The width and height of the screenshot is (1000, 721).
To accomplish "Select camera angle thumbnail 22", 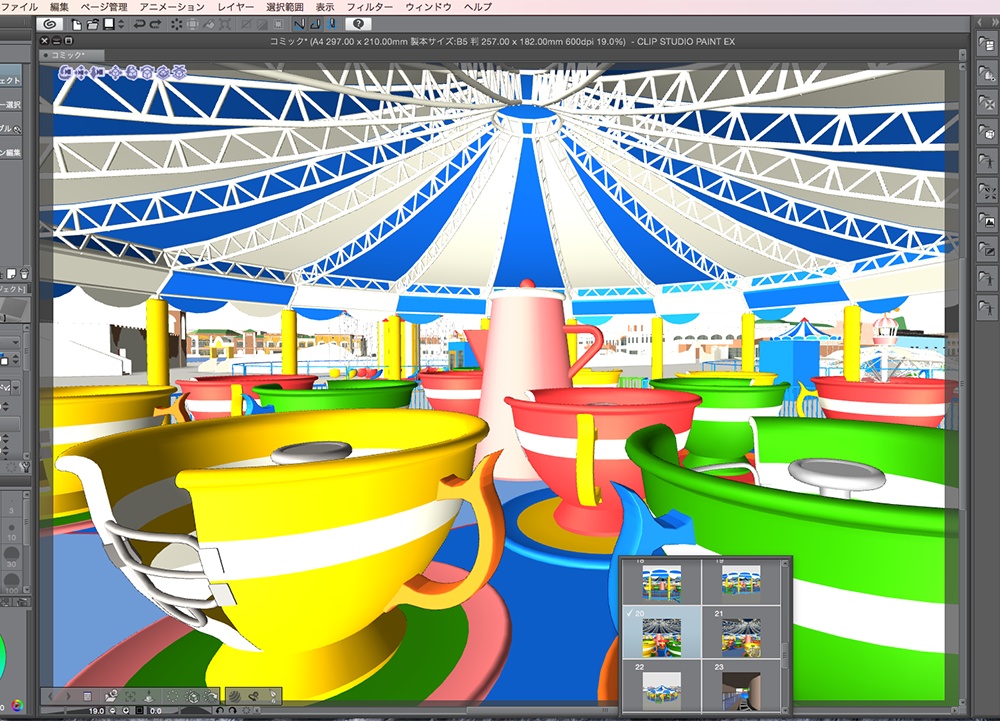I will [x=661, y=686].
